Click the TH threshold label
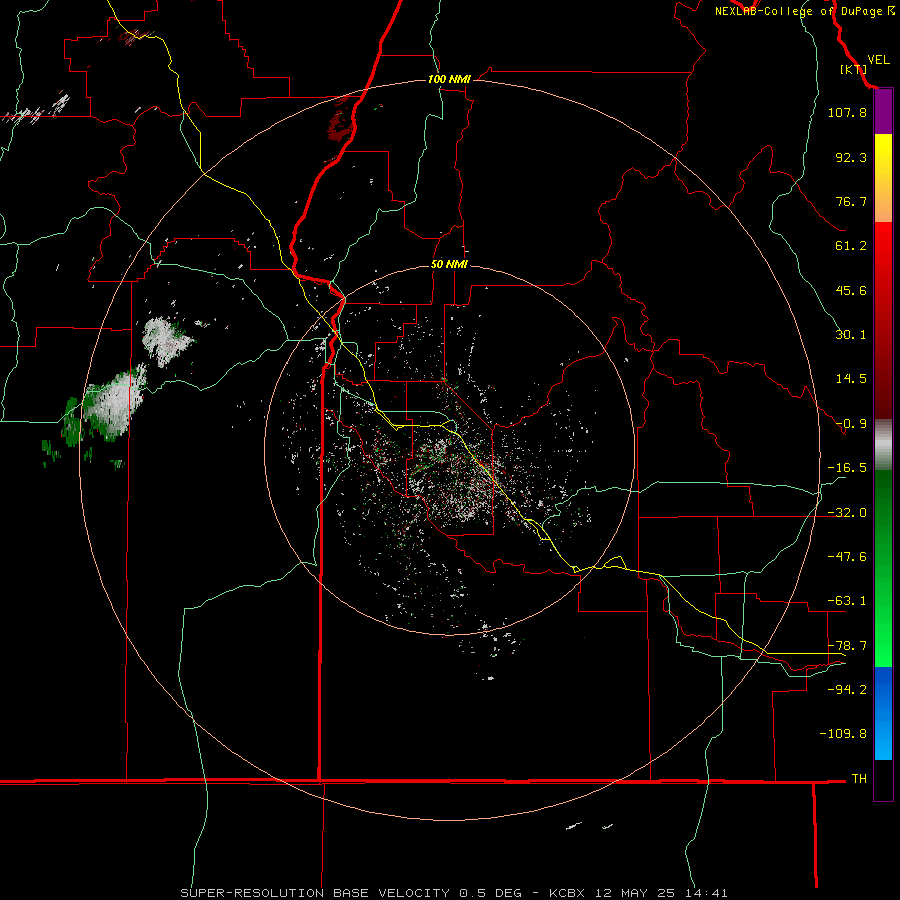The height and width of the screenshot is (900, 900). click(x=859, y=778)
